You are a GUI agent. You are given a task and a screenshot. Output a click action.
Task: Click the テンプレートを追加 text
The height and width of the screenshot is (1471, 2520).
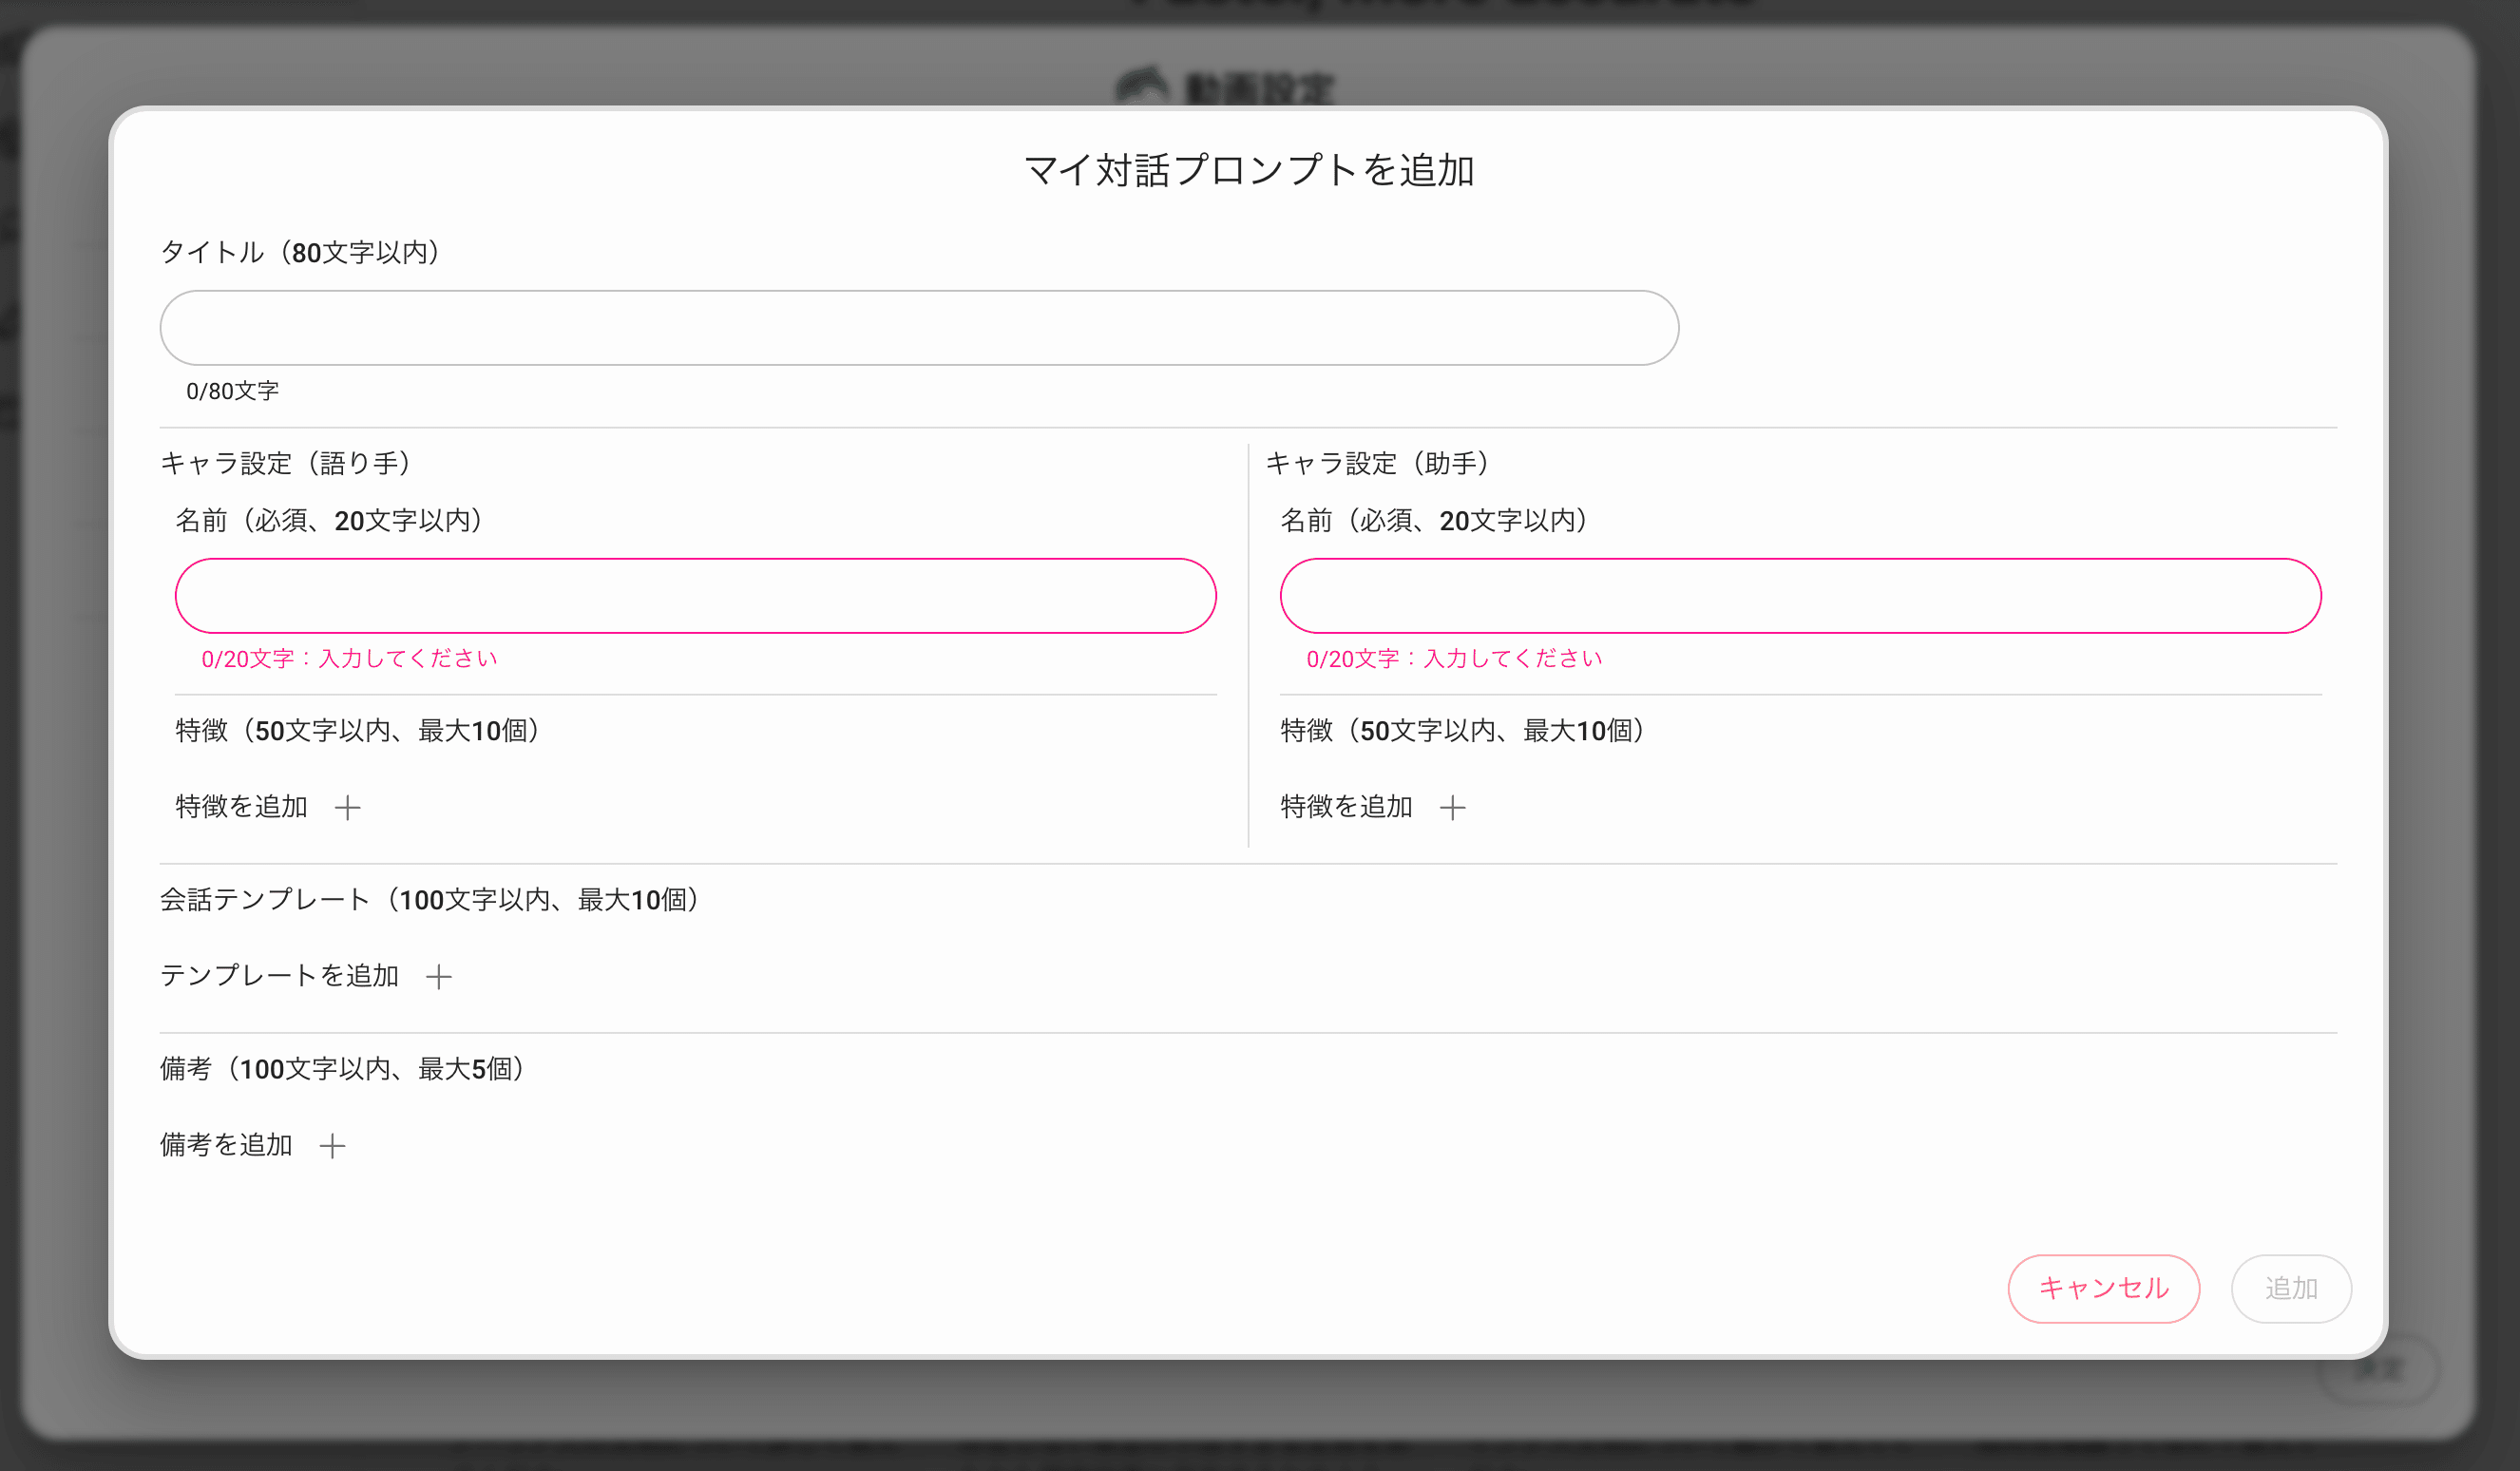(279, 976)
